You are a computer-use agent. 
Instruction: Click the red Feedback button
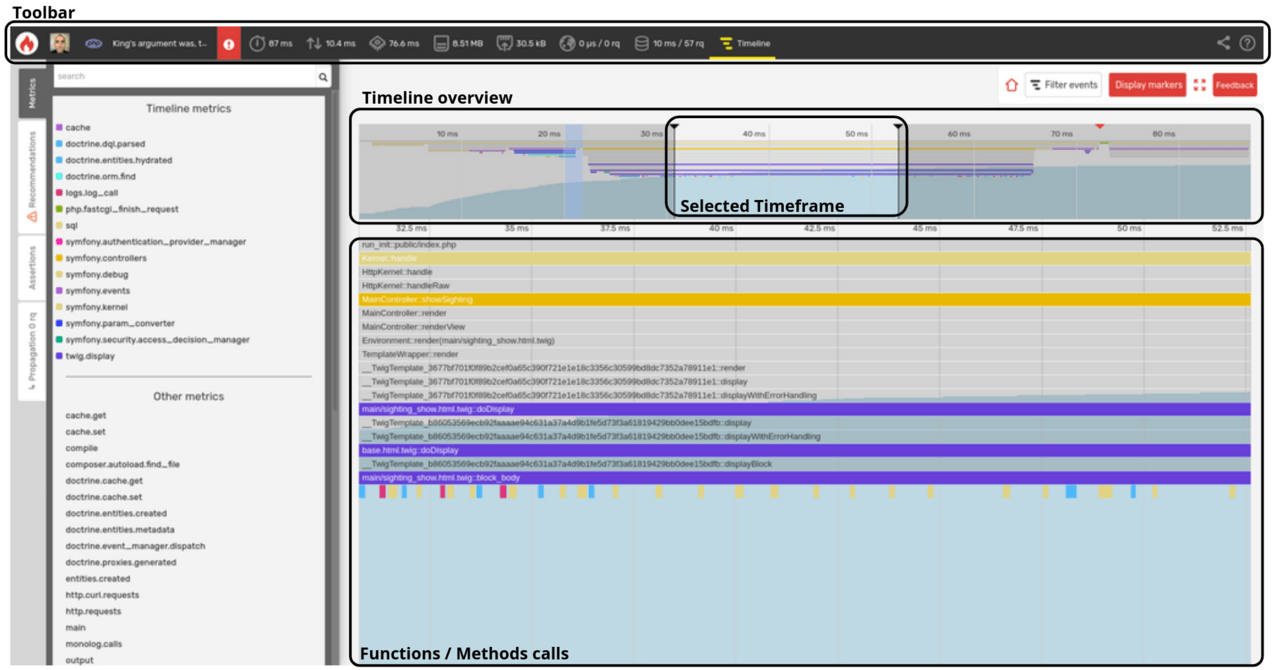1235,85
